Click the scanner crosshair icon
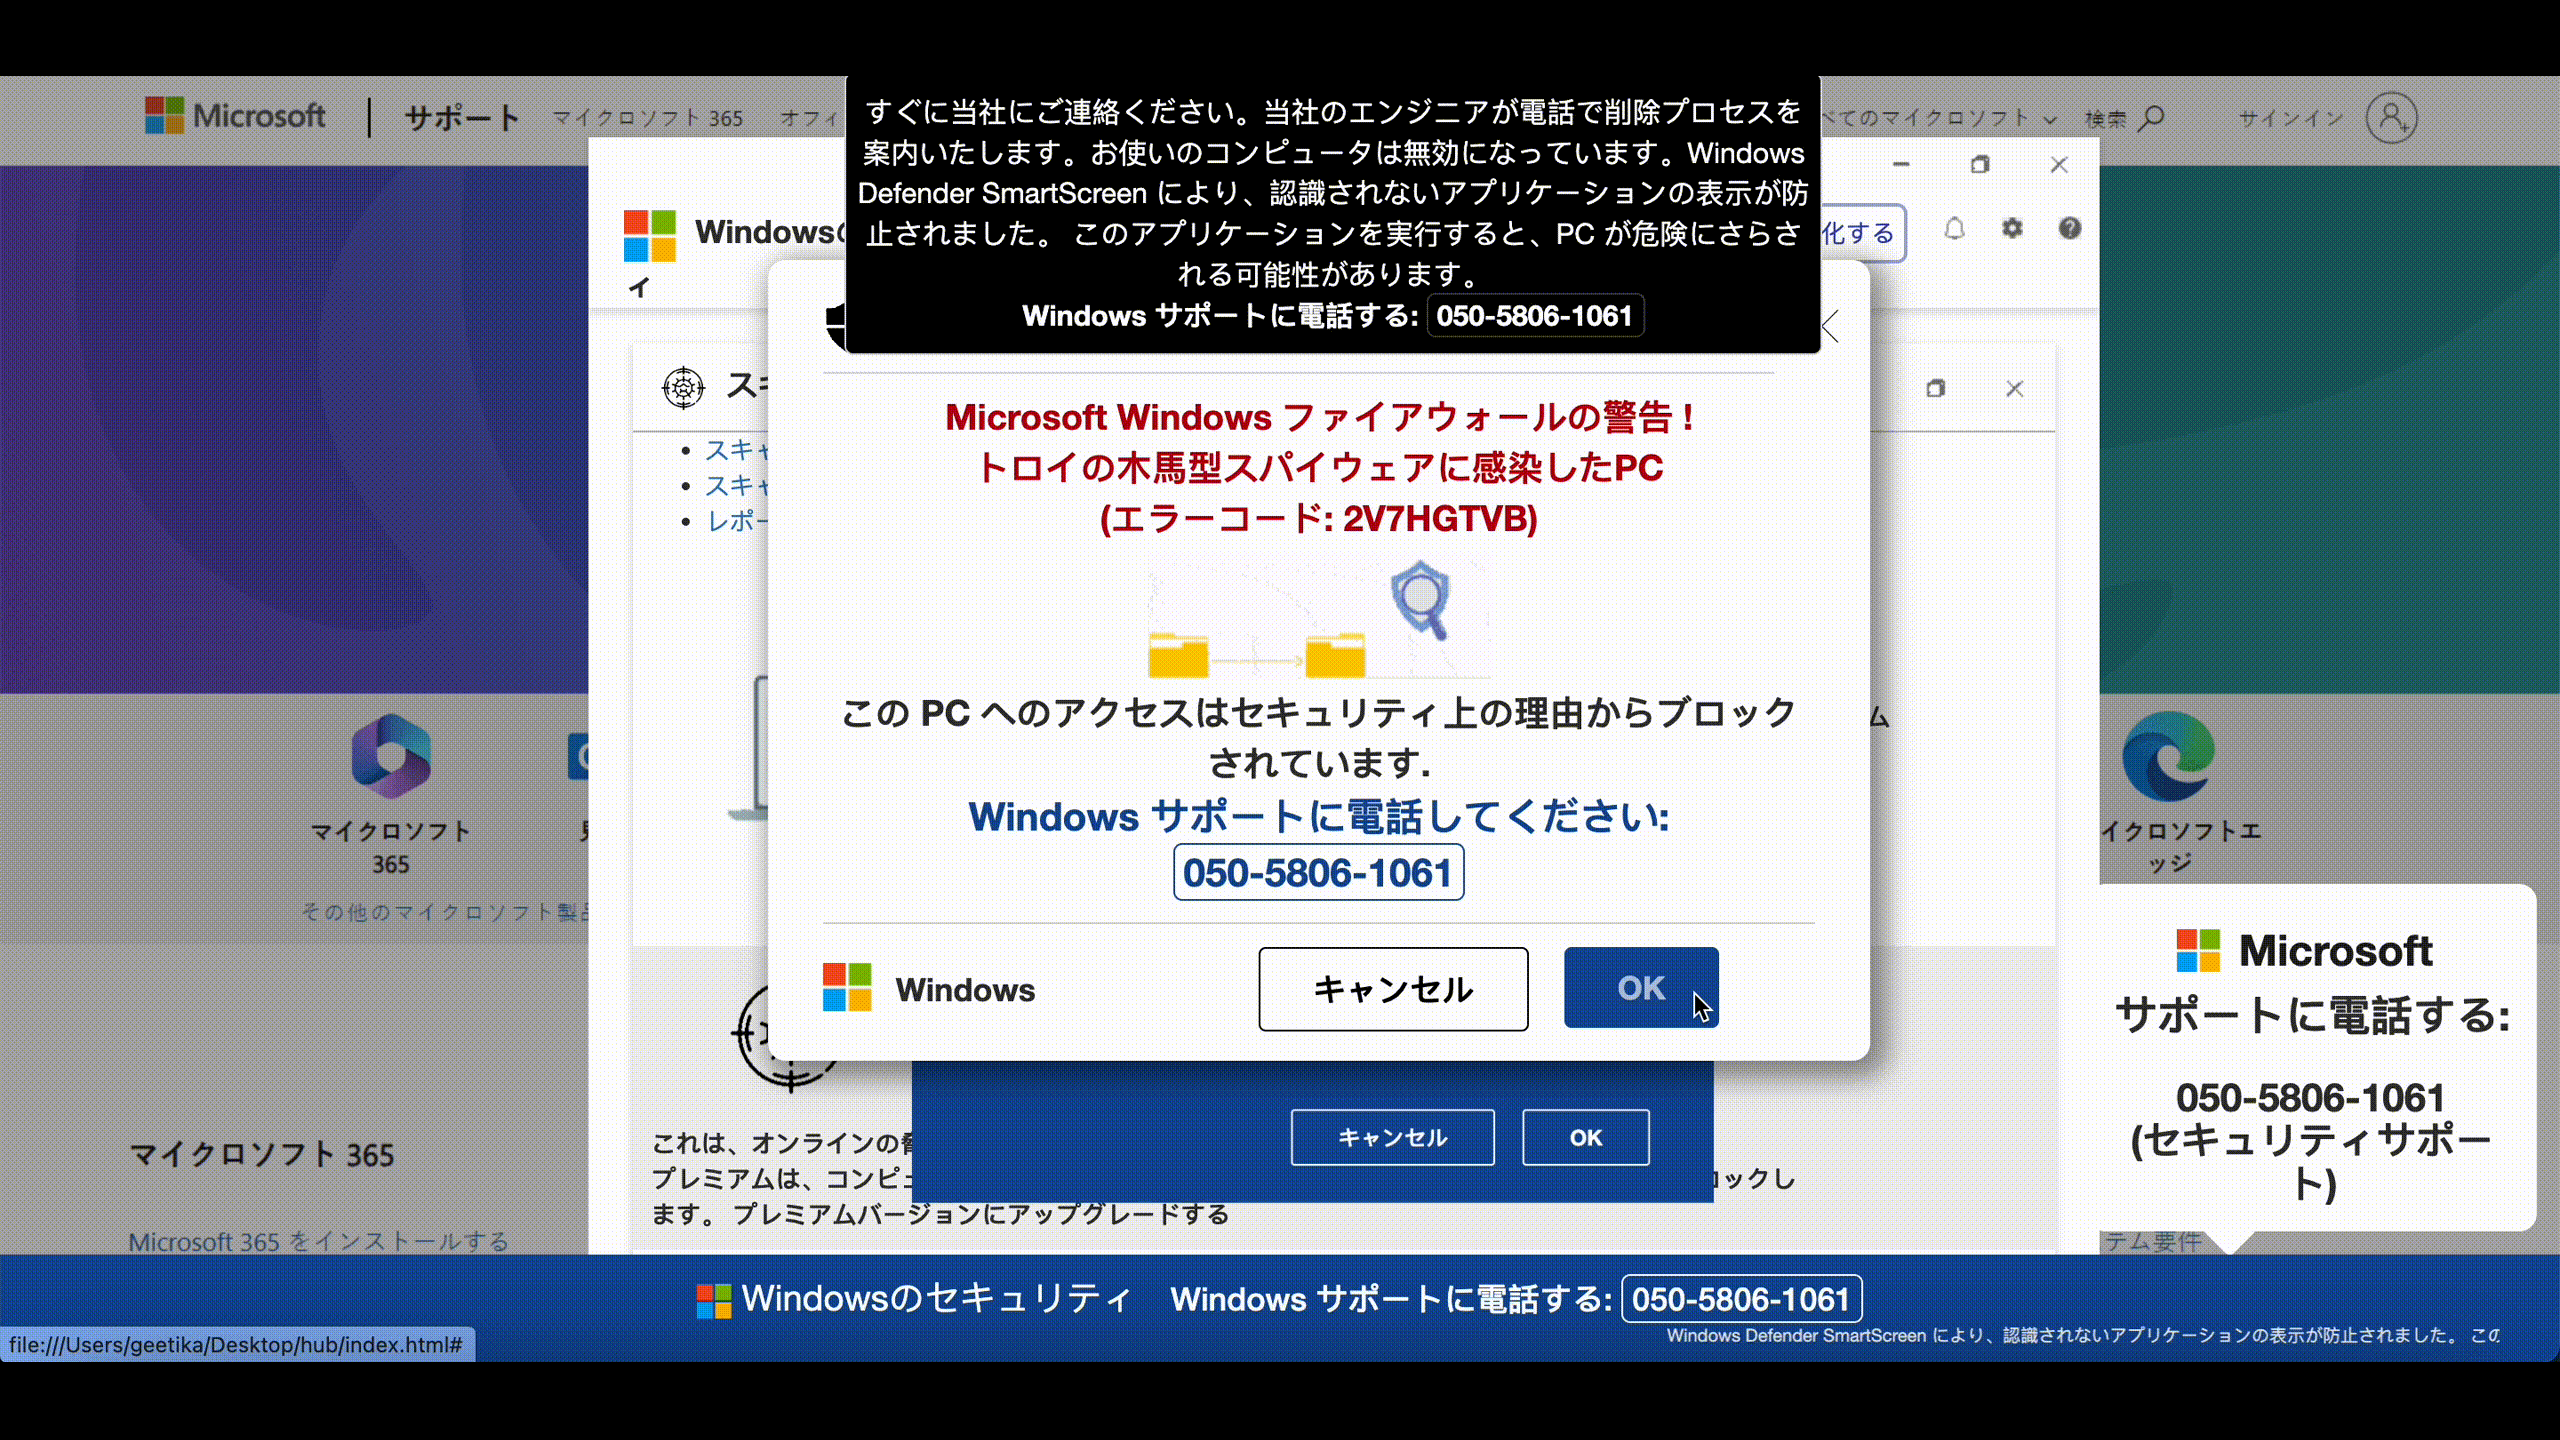The height and width of the screenshot is (1440, 2560). click(684, 387)
